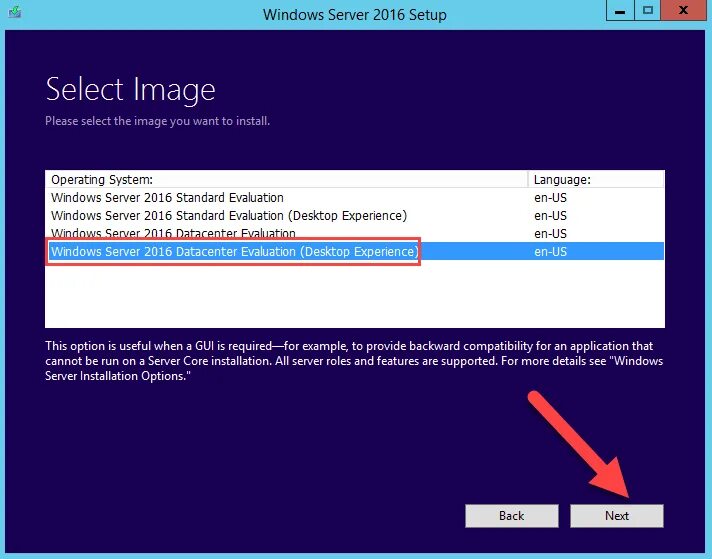This screenshot has height=559, width=712.
Task: Click en-US language in the highlighted row
Action: [x=550, y=252]
